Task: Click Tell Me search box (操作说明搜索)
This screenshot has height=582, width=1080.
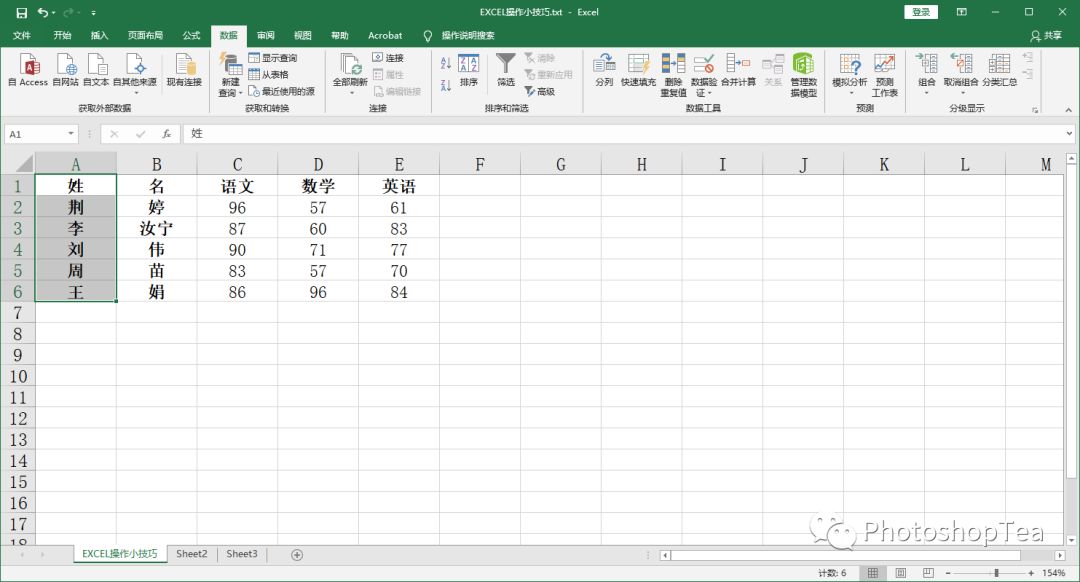Action: click(x=468, y=35)
